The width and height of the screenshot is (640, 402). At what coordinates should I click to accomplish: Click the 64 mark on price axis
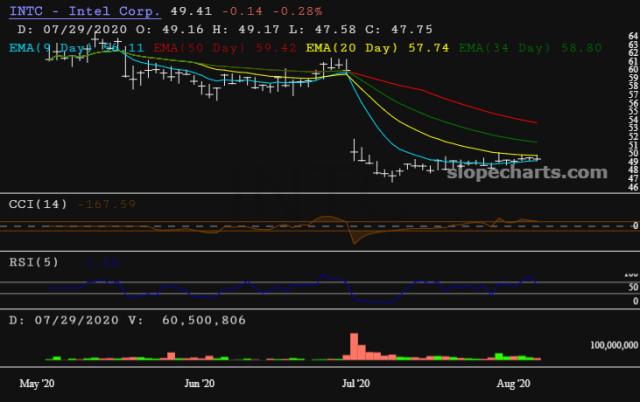coord(633,35)
